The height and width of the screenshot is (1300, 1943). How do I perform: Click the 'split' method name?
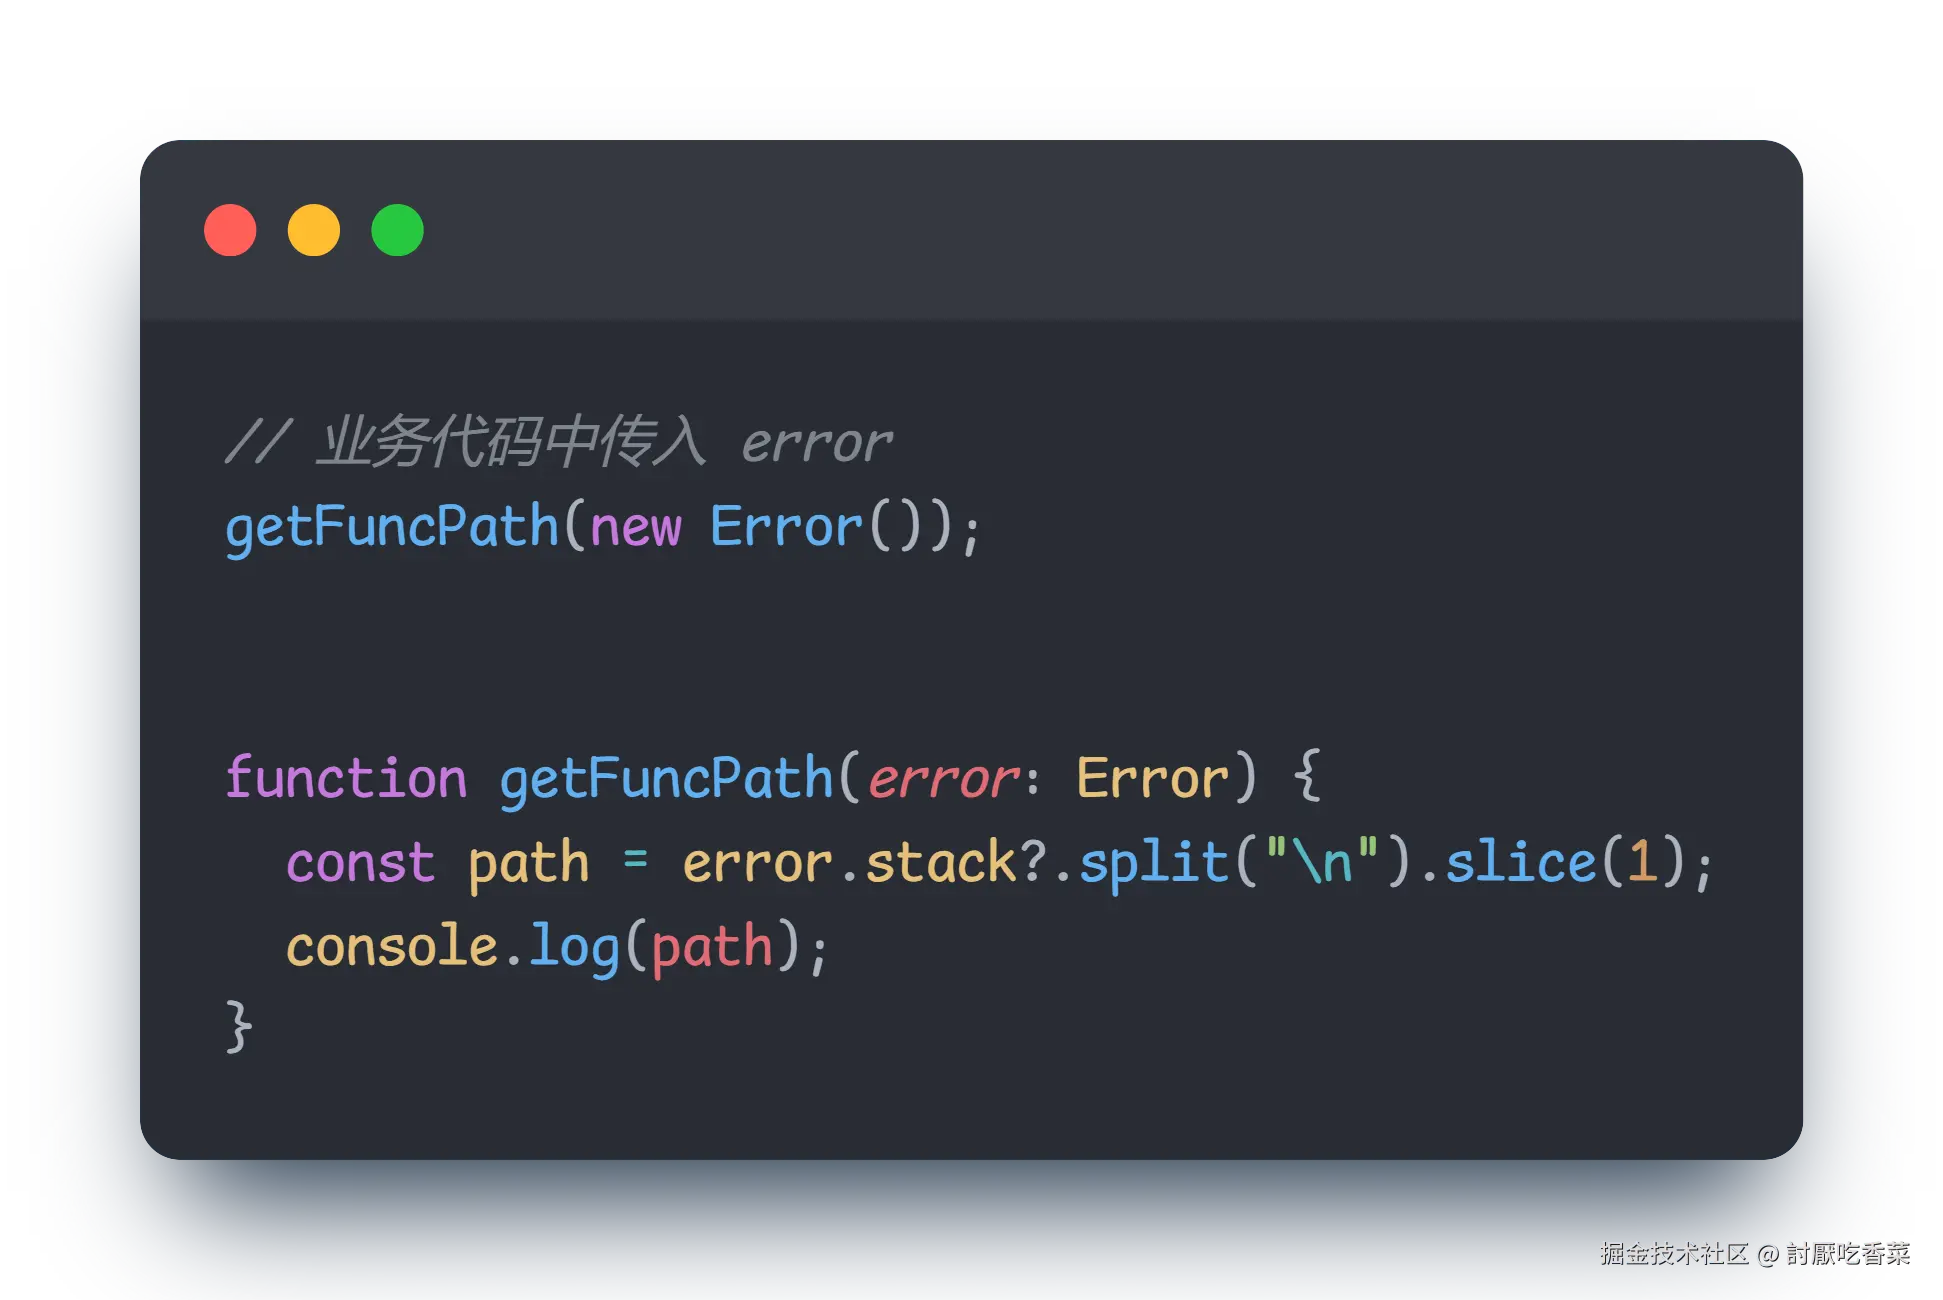1153,863
